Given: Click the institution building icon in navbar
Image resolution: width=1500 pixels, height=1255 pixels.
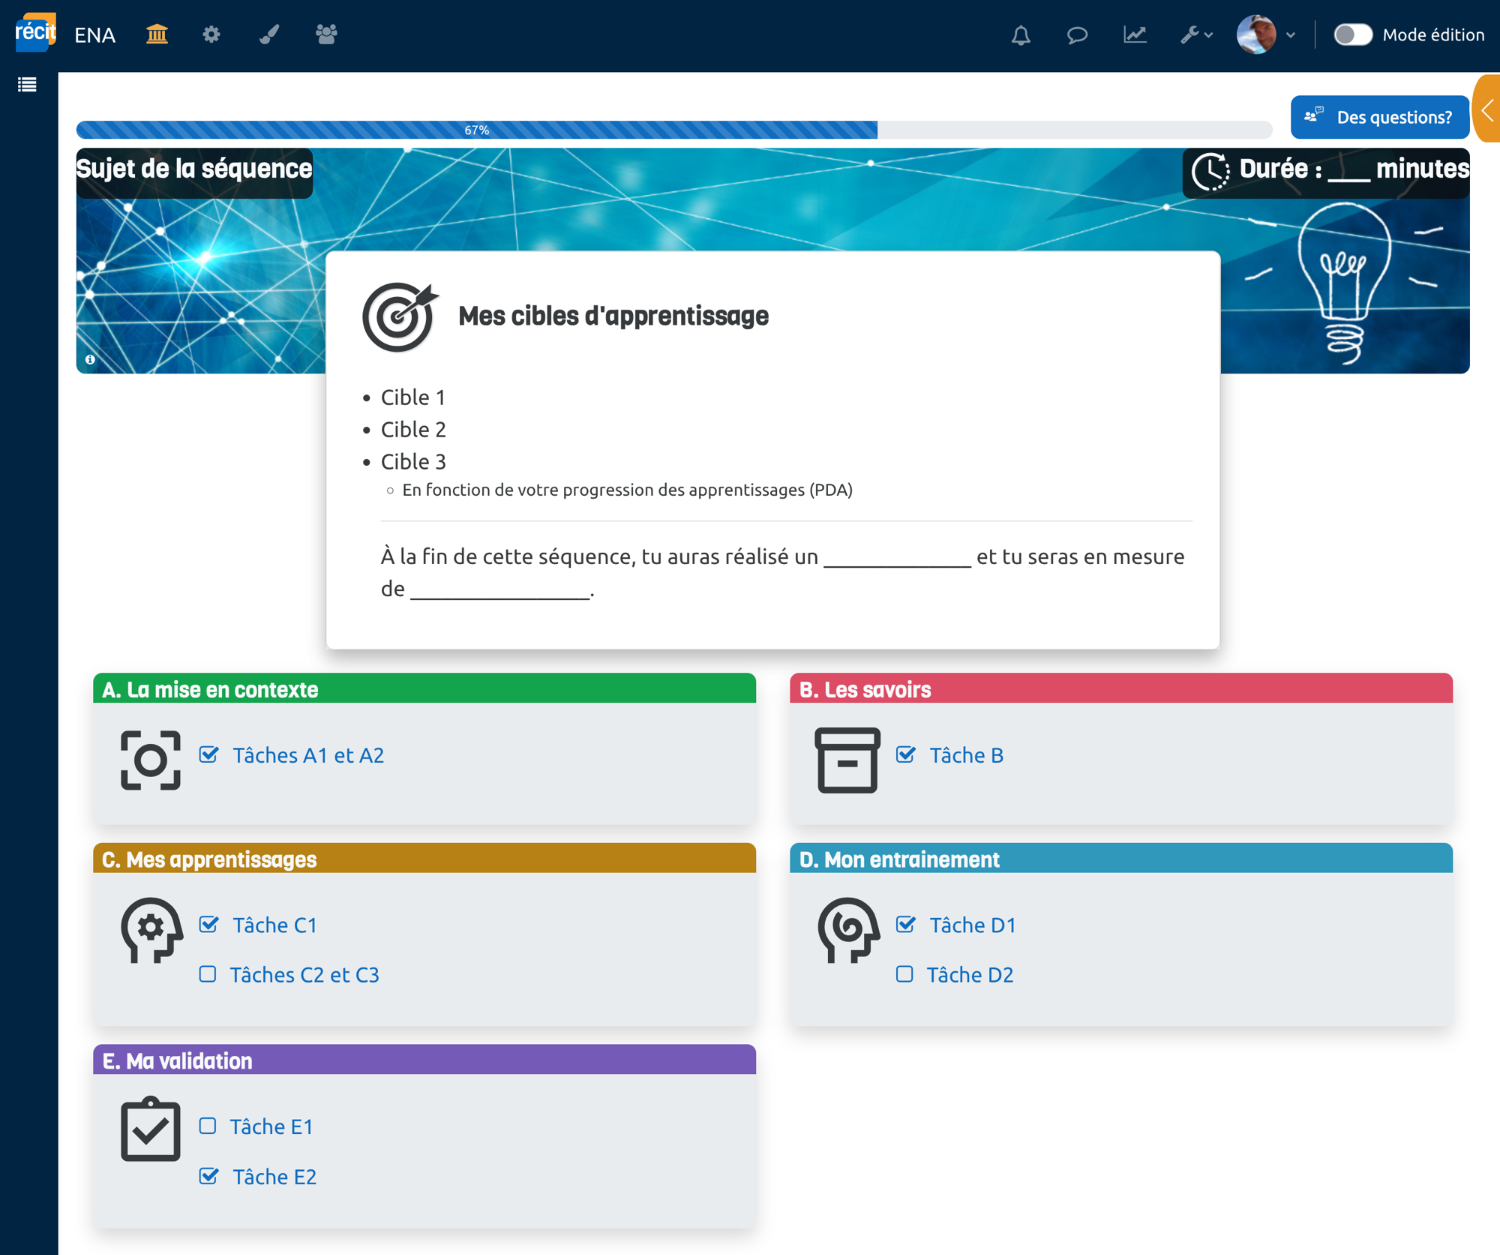Looking at the screenshot, I should pyautogui.click(x=157, y=35).
